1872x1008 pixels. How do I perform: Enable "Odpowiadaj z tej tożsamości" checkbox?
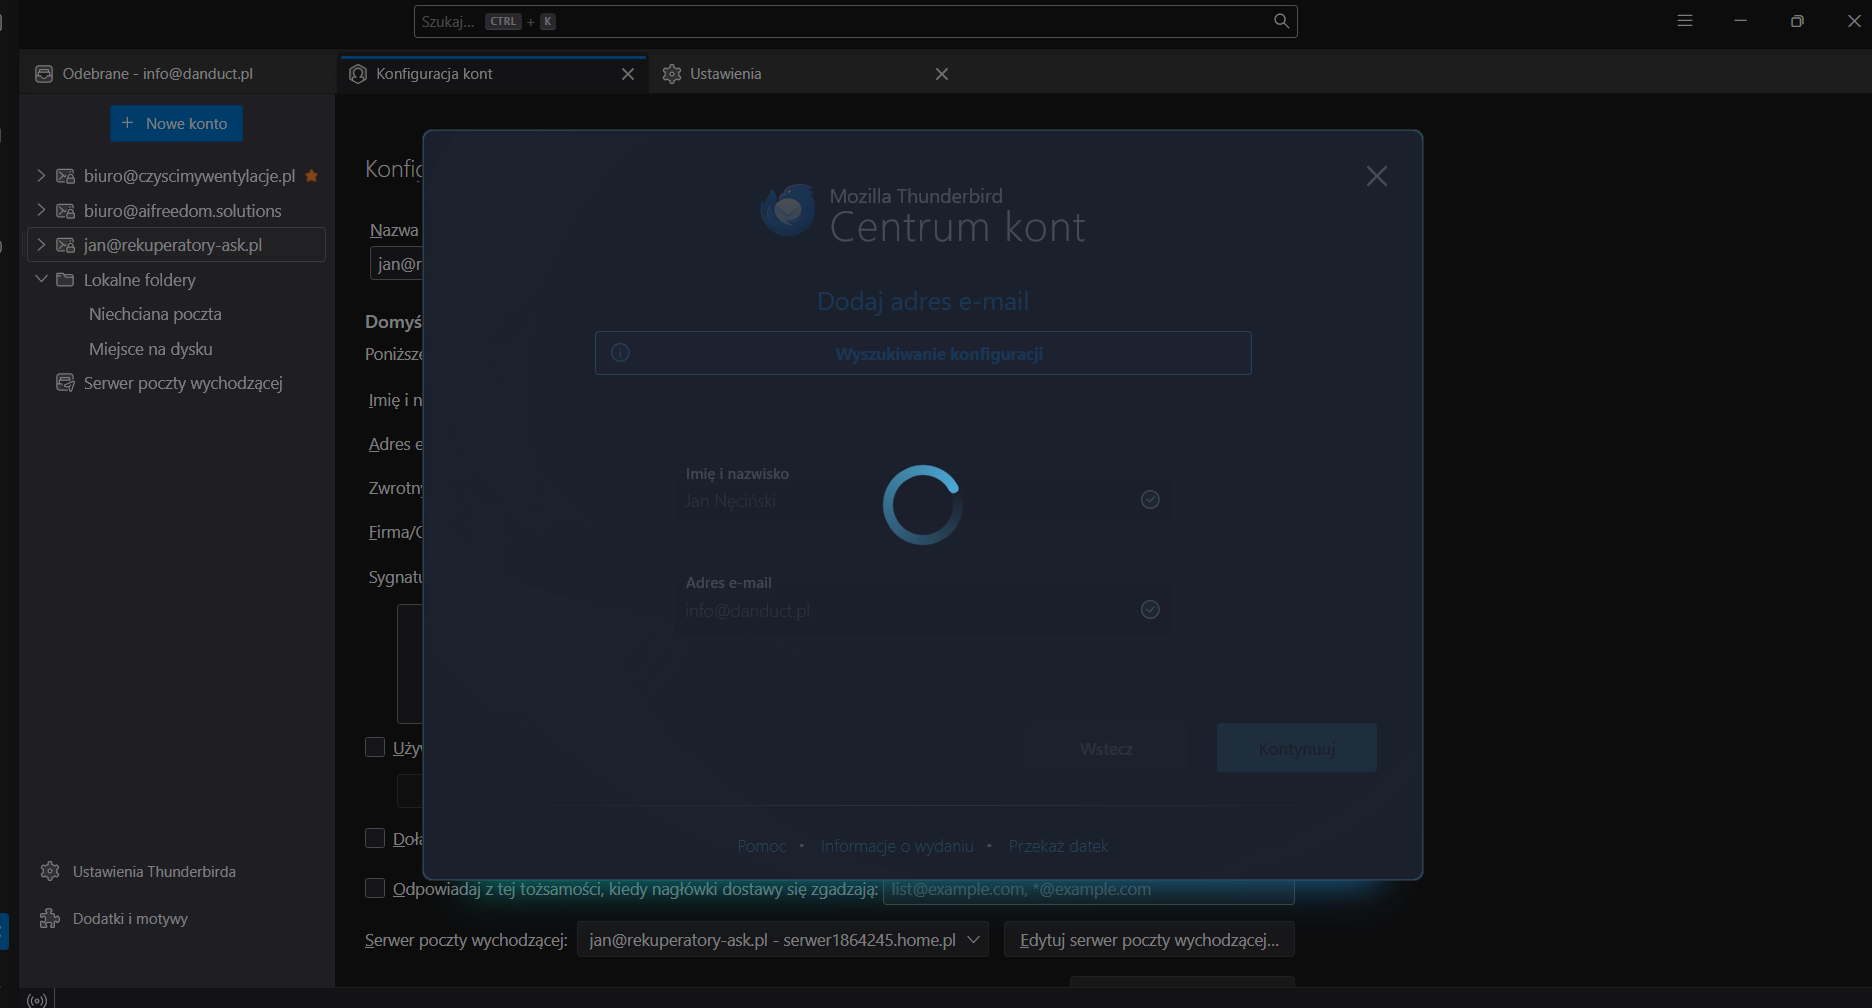coord(375,888)
